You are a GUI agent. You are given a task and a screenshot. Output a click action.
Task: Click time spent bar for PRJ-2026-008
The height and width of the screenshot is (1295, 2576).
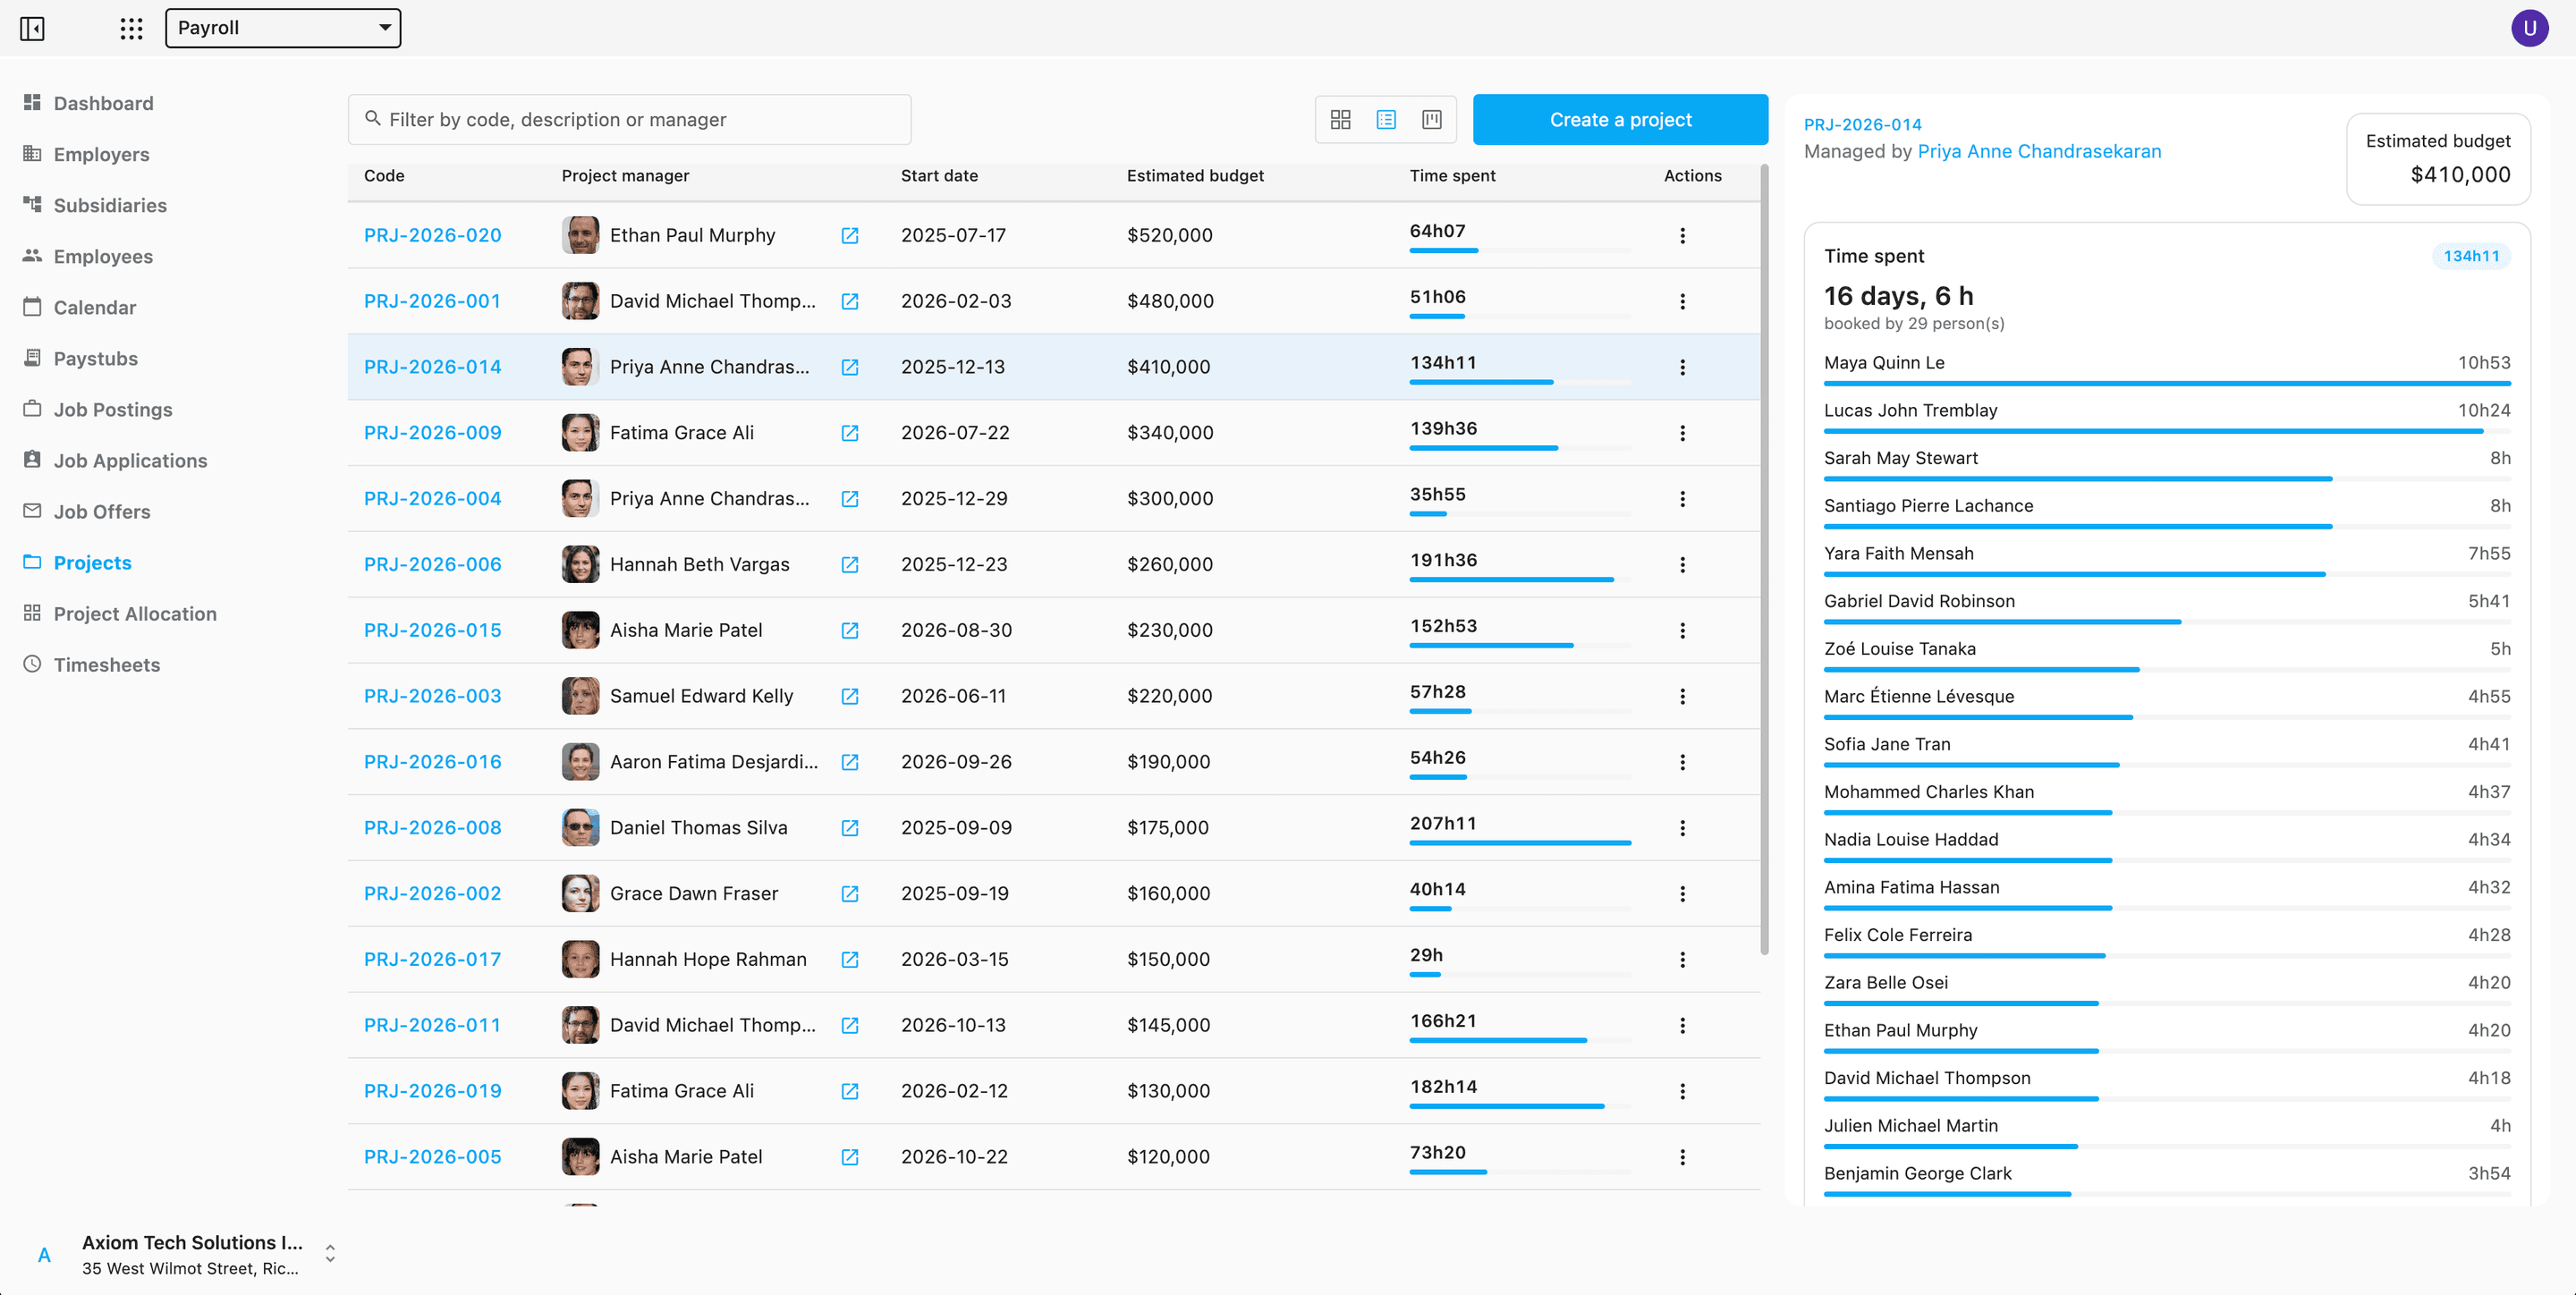click(x=1520, y=843)
